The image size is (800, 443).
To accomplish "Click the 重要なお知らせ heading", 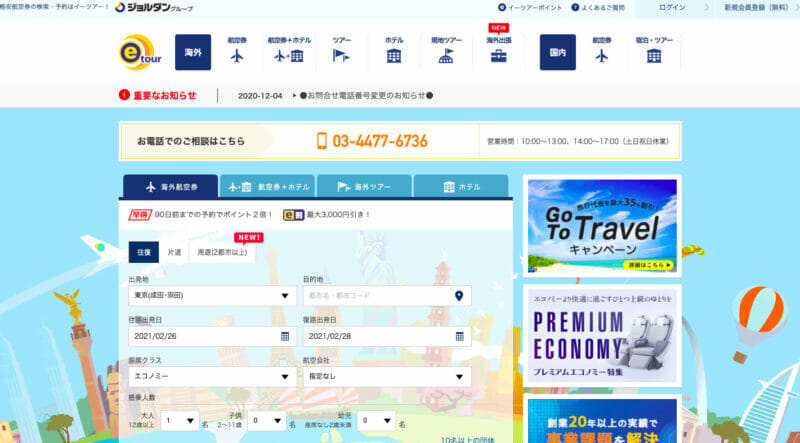I will click(165, 95).
